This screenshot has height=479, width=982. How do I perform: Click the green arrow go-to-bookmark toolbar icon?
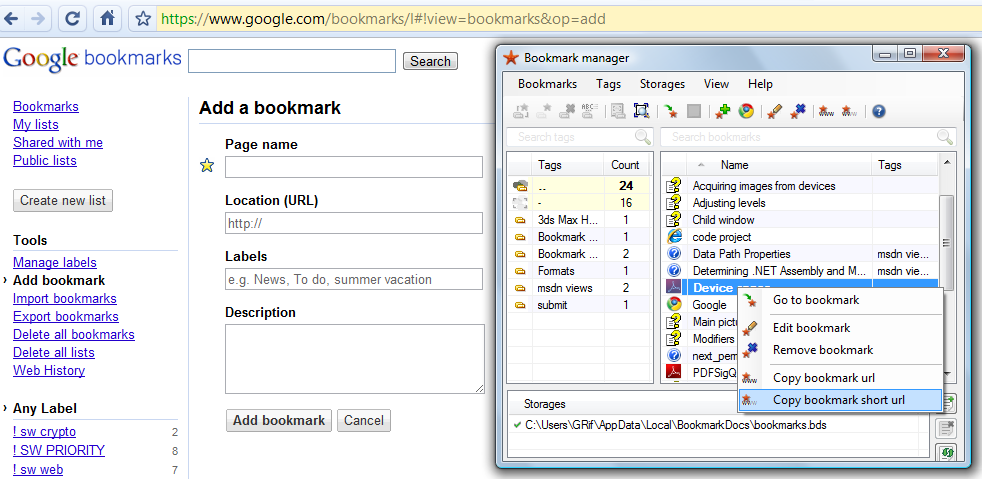[x=671, y=111]
